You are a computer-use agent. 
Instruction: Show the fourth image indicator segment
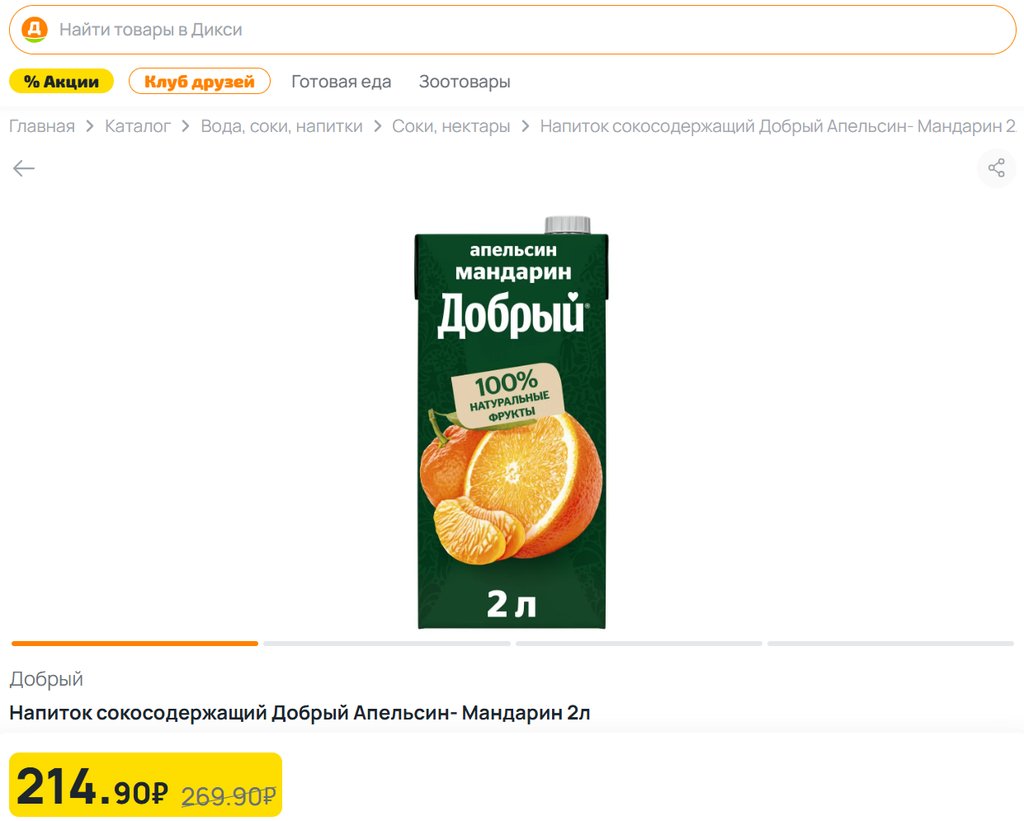point(890,643)
